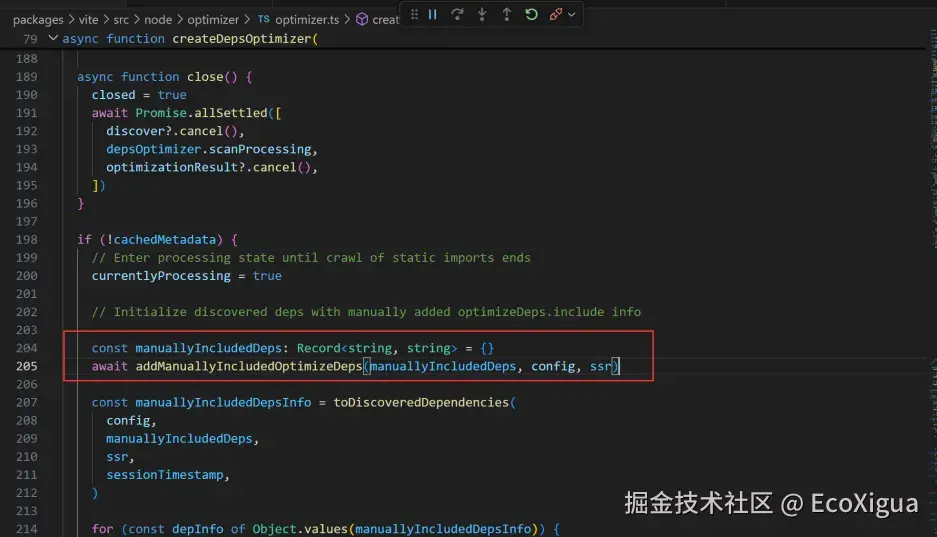The image size is (937, 537).
Task: Open the 'packages' breadcrumb segment
Action: 38,20
